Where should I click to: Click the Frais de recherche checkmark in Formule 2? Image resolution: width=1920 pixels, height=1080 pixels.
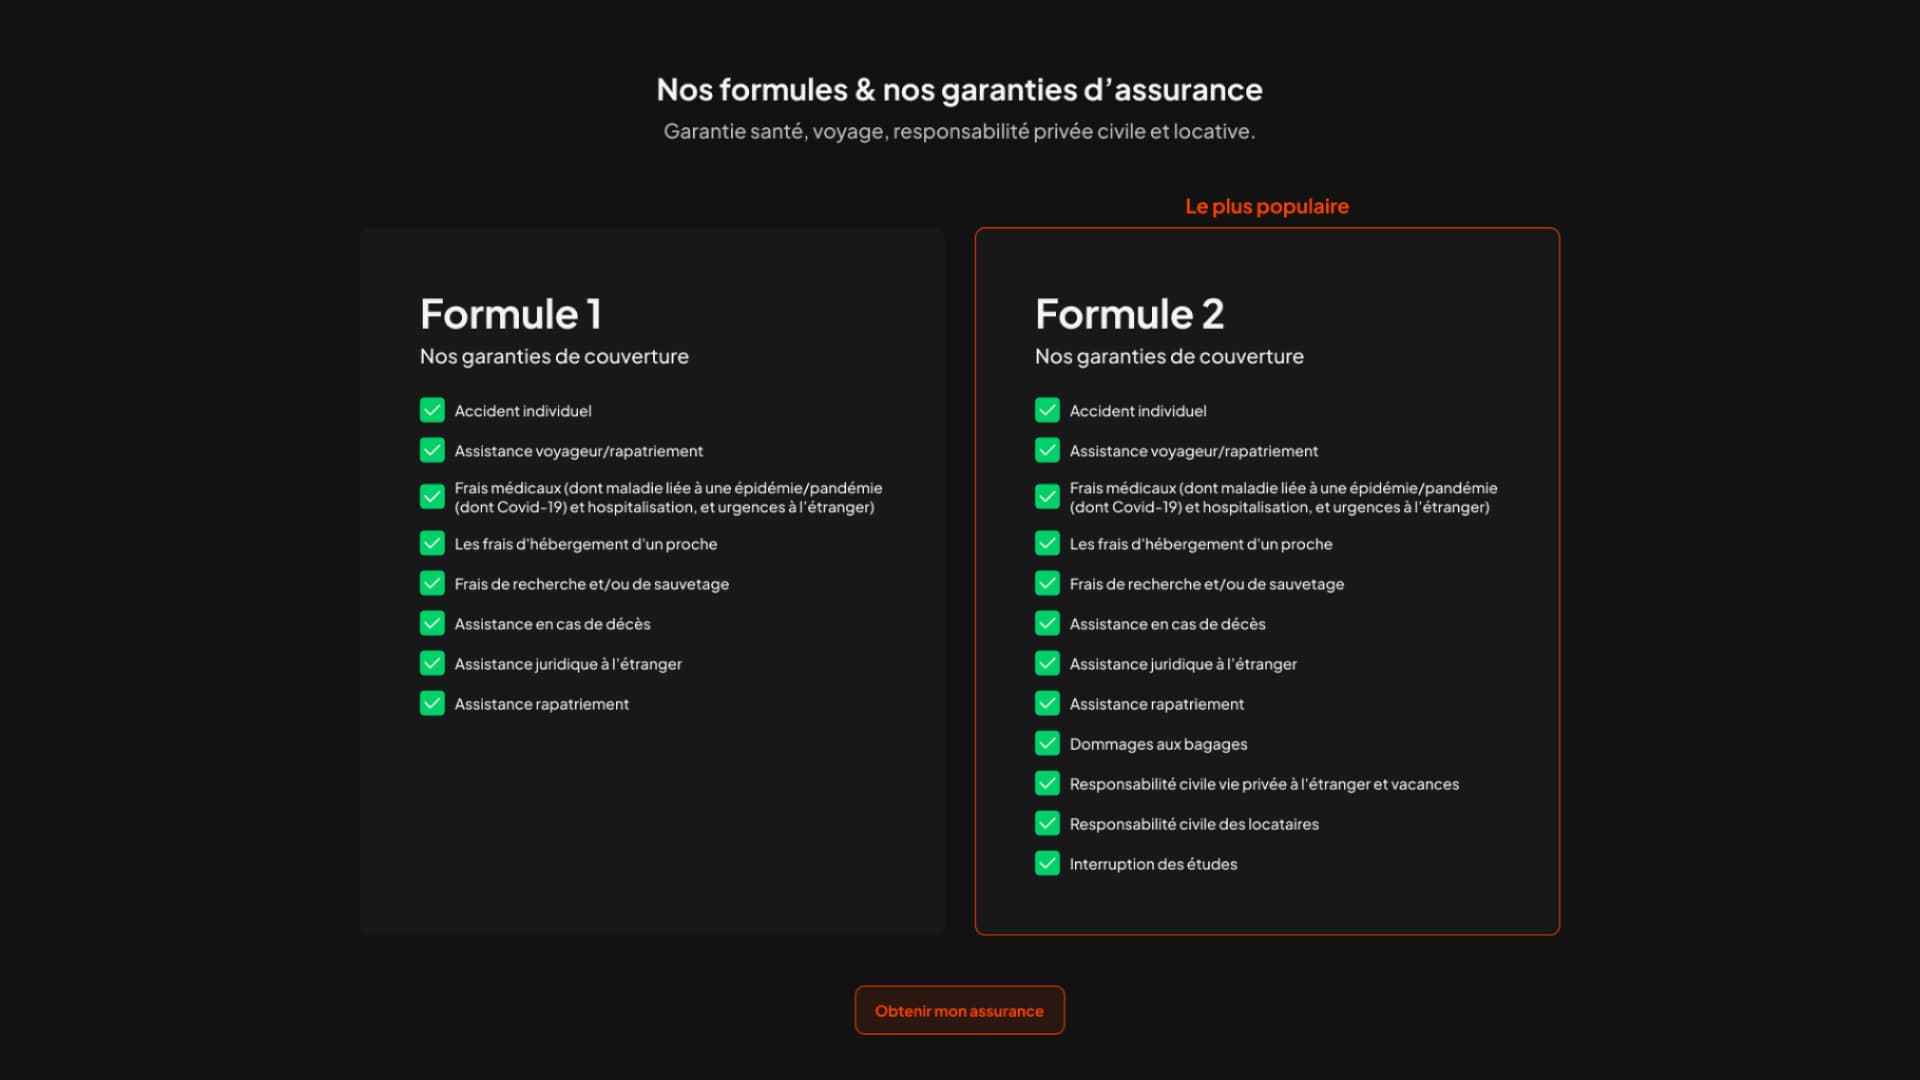1047,583
